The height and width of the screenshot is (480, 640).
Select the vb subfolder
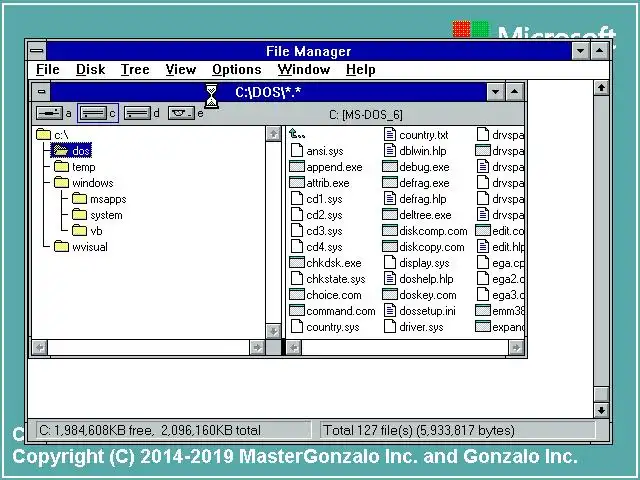[87, 231]
